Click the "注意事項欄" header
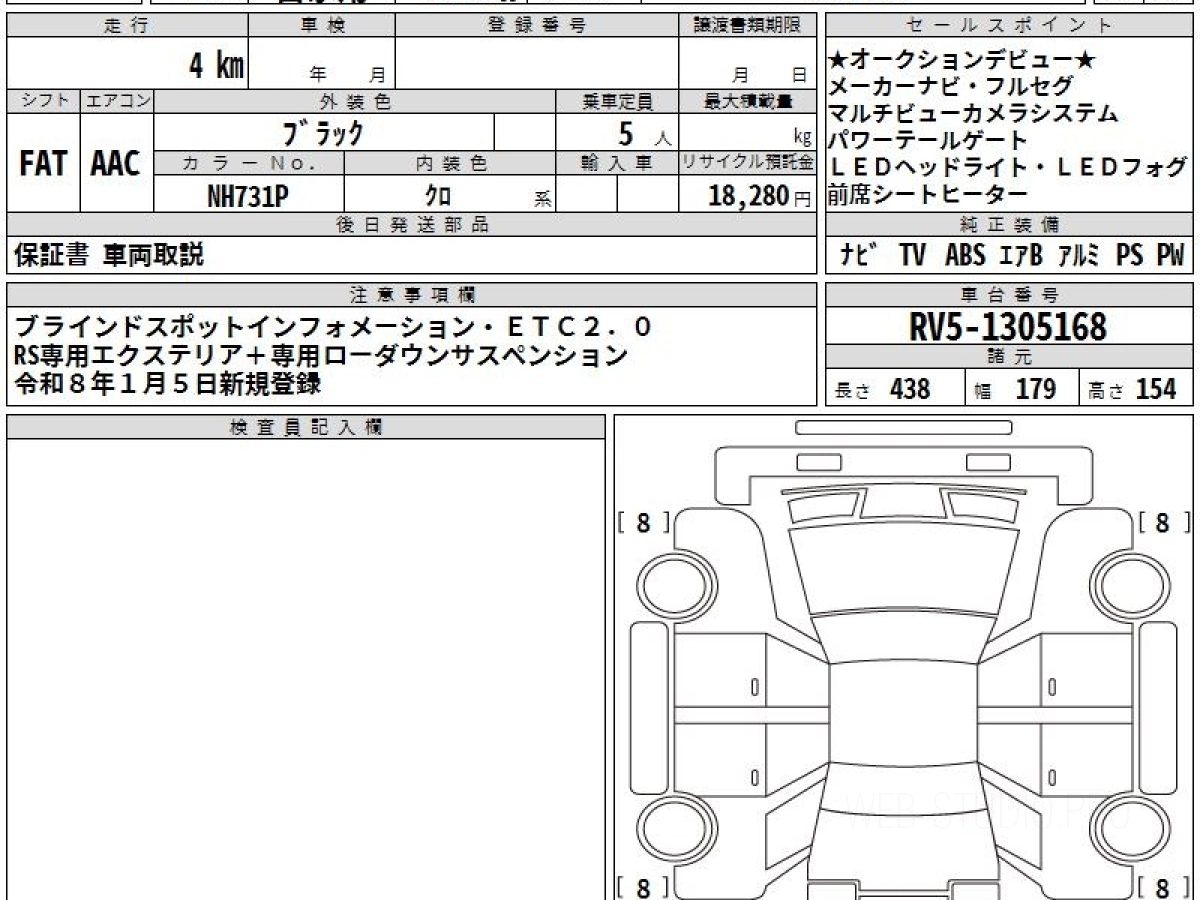 [412, 294]
